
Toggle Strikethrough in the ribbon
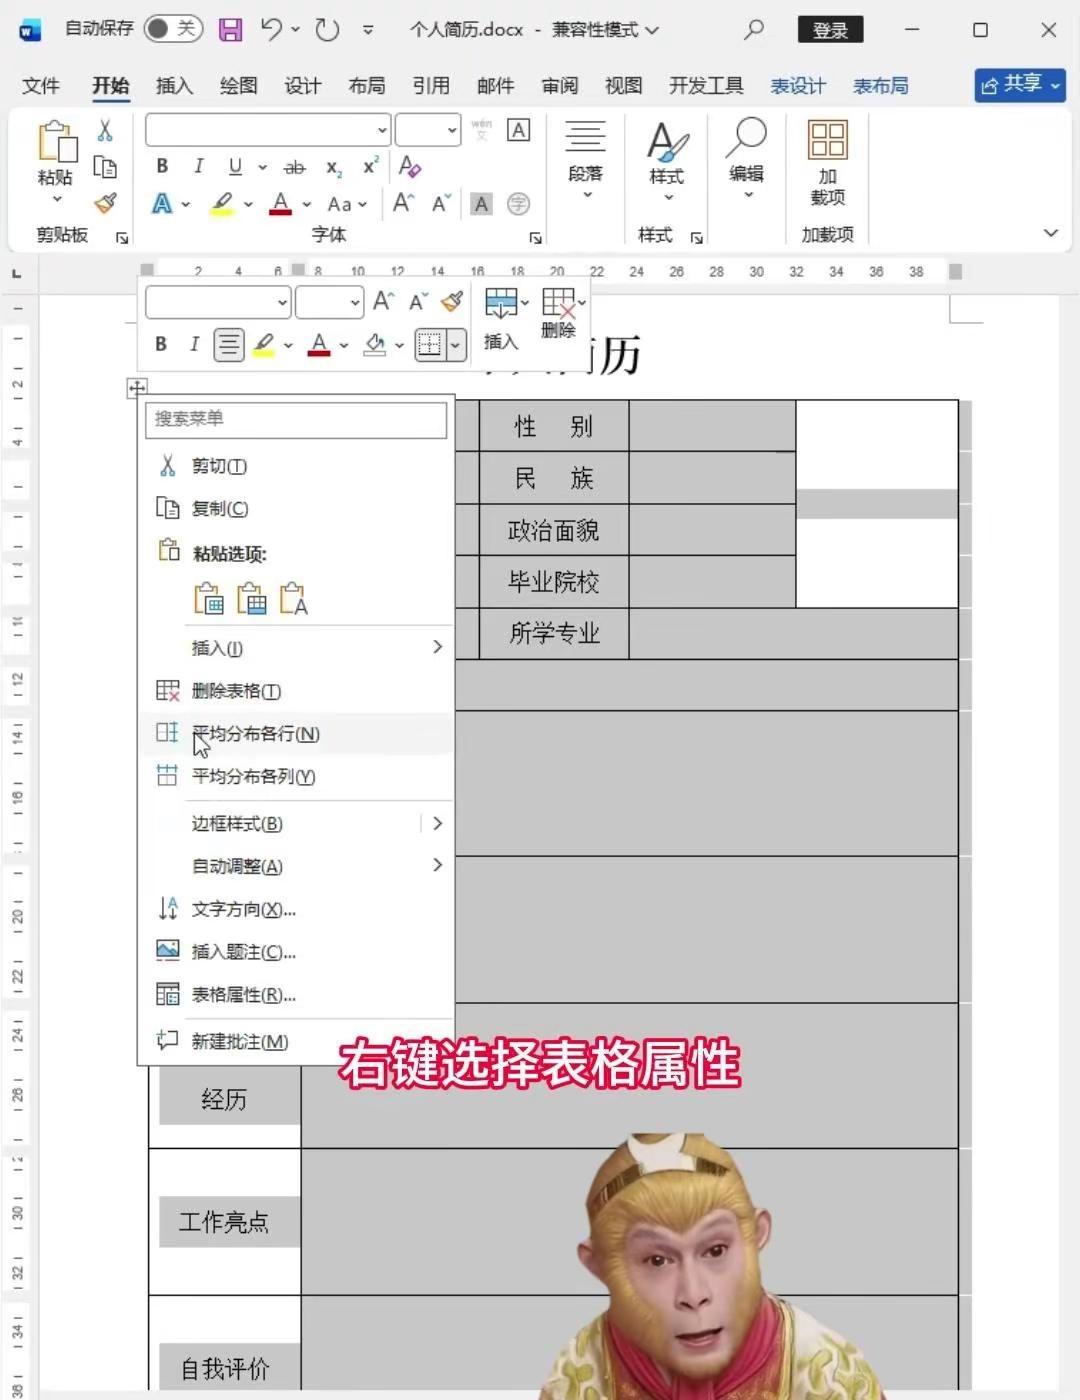294,167
